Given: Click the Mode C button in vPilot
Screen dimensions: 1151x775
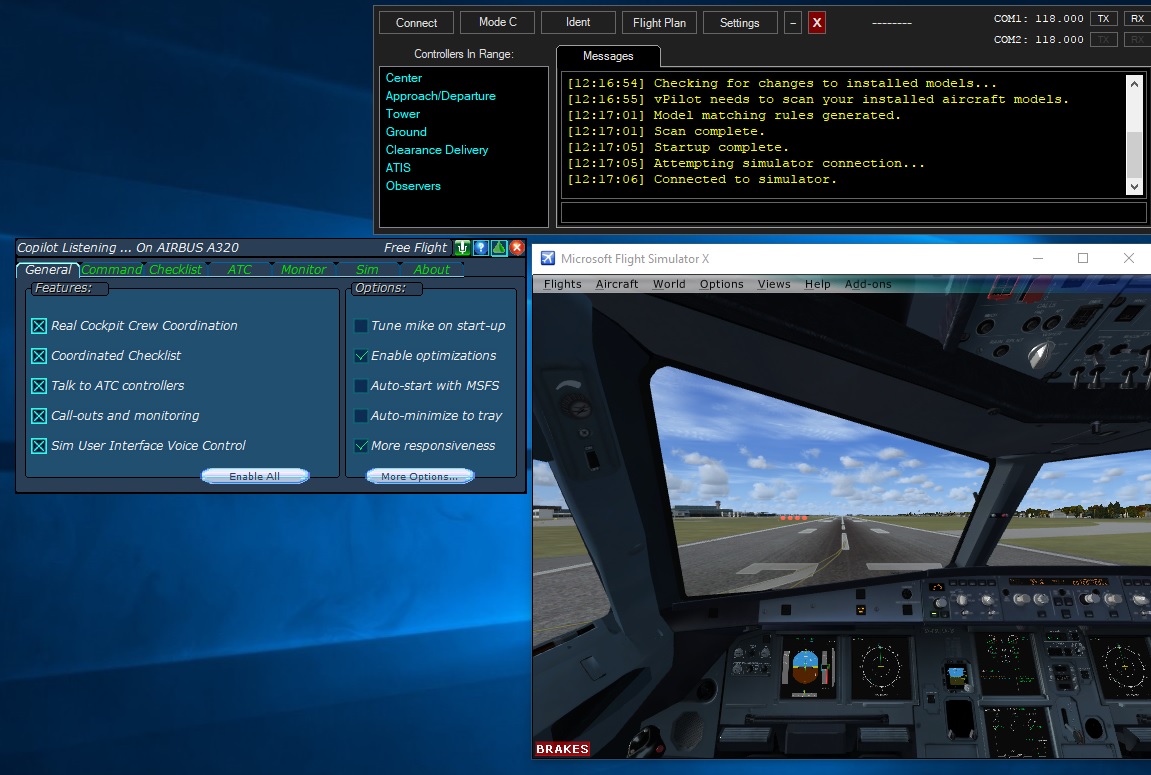Looking at the screenshot, I should pyautogui.click(x=498, y=23).
